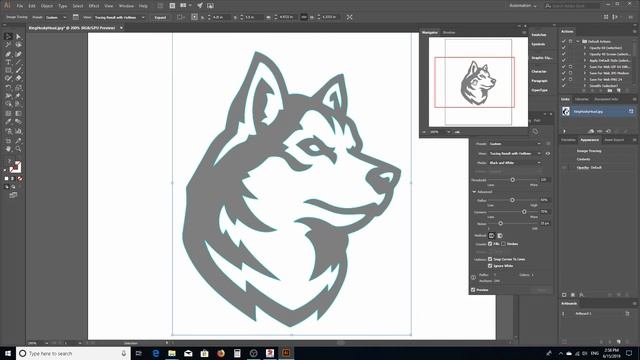Viewport: 640px width, 360px height.
Task: Open Image Trace panel icon in control bar
Action: [76, 17]
